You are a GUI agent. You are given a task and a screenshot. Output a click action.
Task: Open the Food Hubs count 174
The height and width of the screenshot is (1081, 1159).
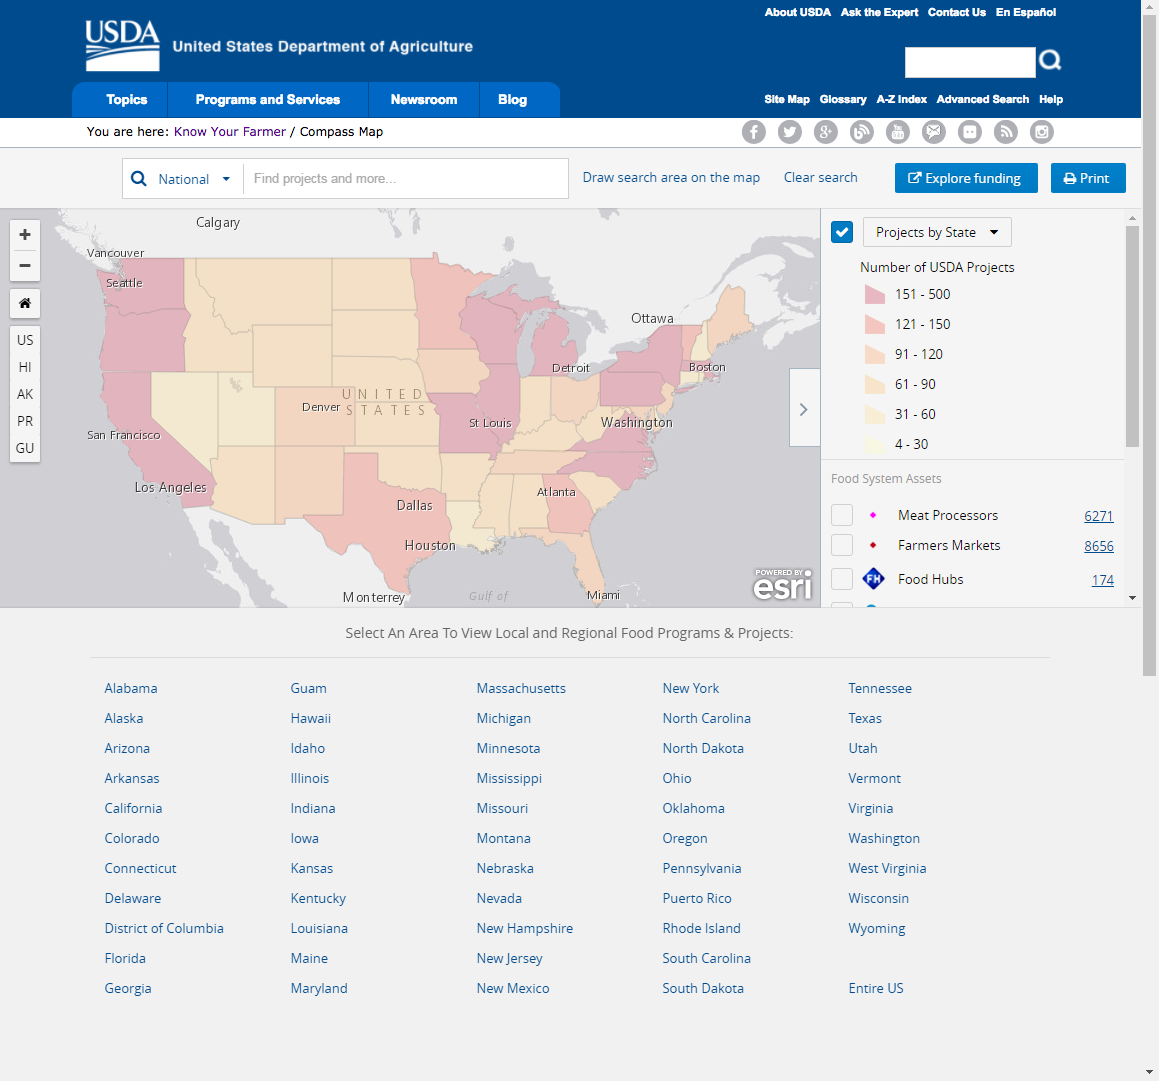coord(1102,580)
